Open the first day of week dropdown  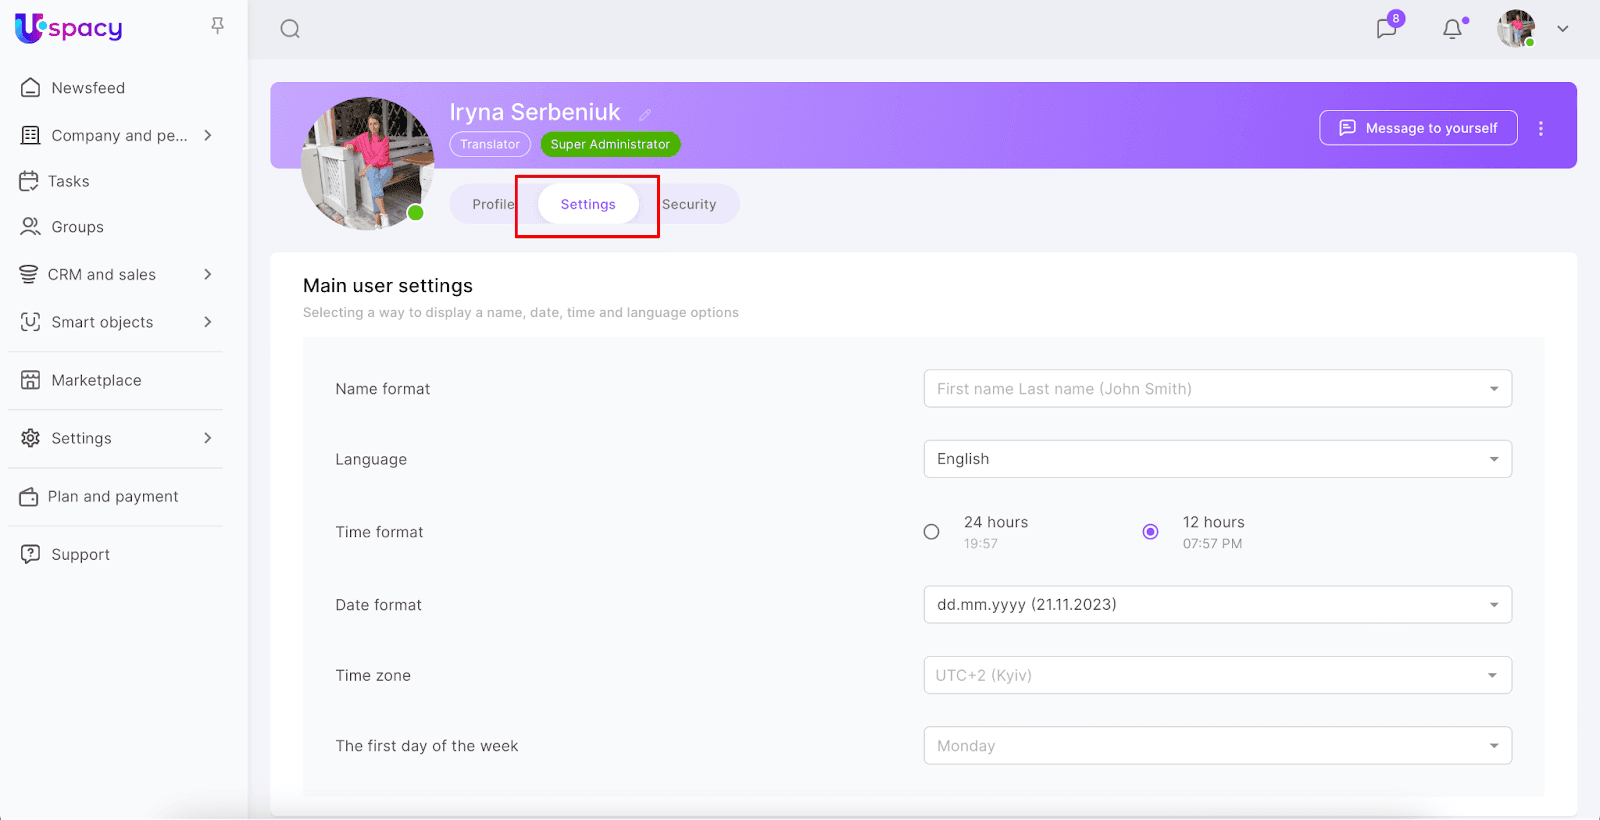tap(1217, 746)
